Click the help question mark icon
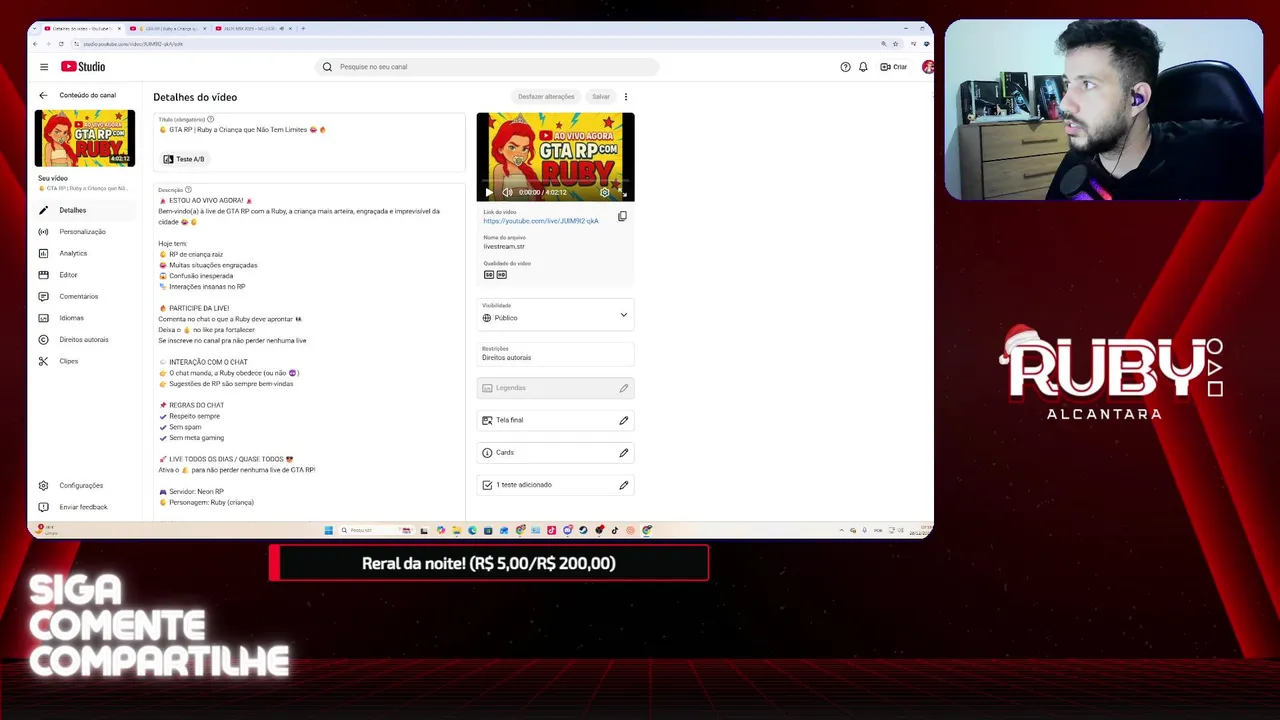The height and width of the screenshot is (720, 1280). (x=845, y=67)
